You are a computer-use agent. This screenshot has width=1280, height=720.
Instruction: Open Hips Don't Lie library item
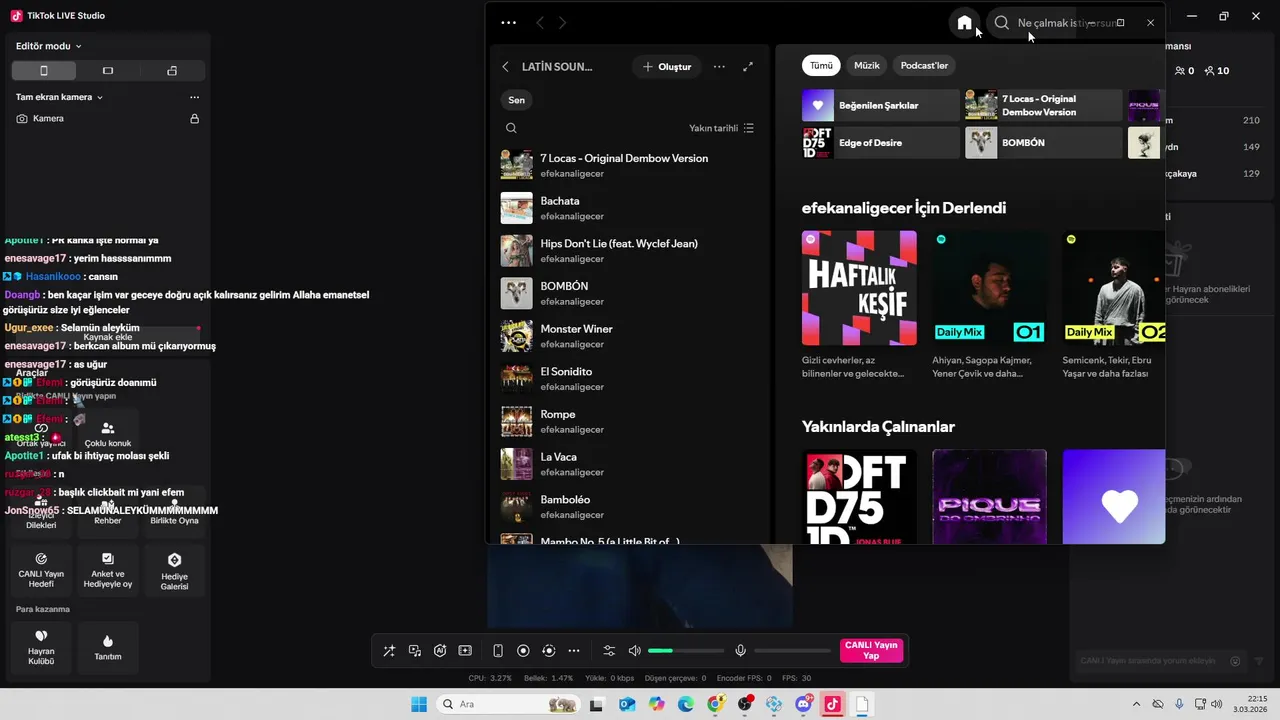[628, 250]
